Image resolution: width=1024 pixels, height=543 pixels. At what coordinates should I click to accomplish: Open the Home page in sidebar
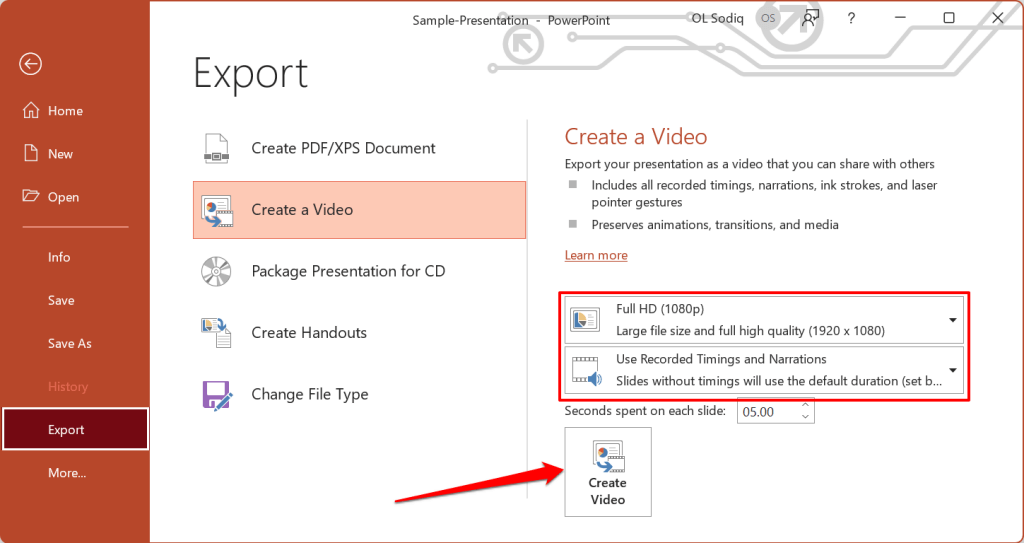75,111
